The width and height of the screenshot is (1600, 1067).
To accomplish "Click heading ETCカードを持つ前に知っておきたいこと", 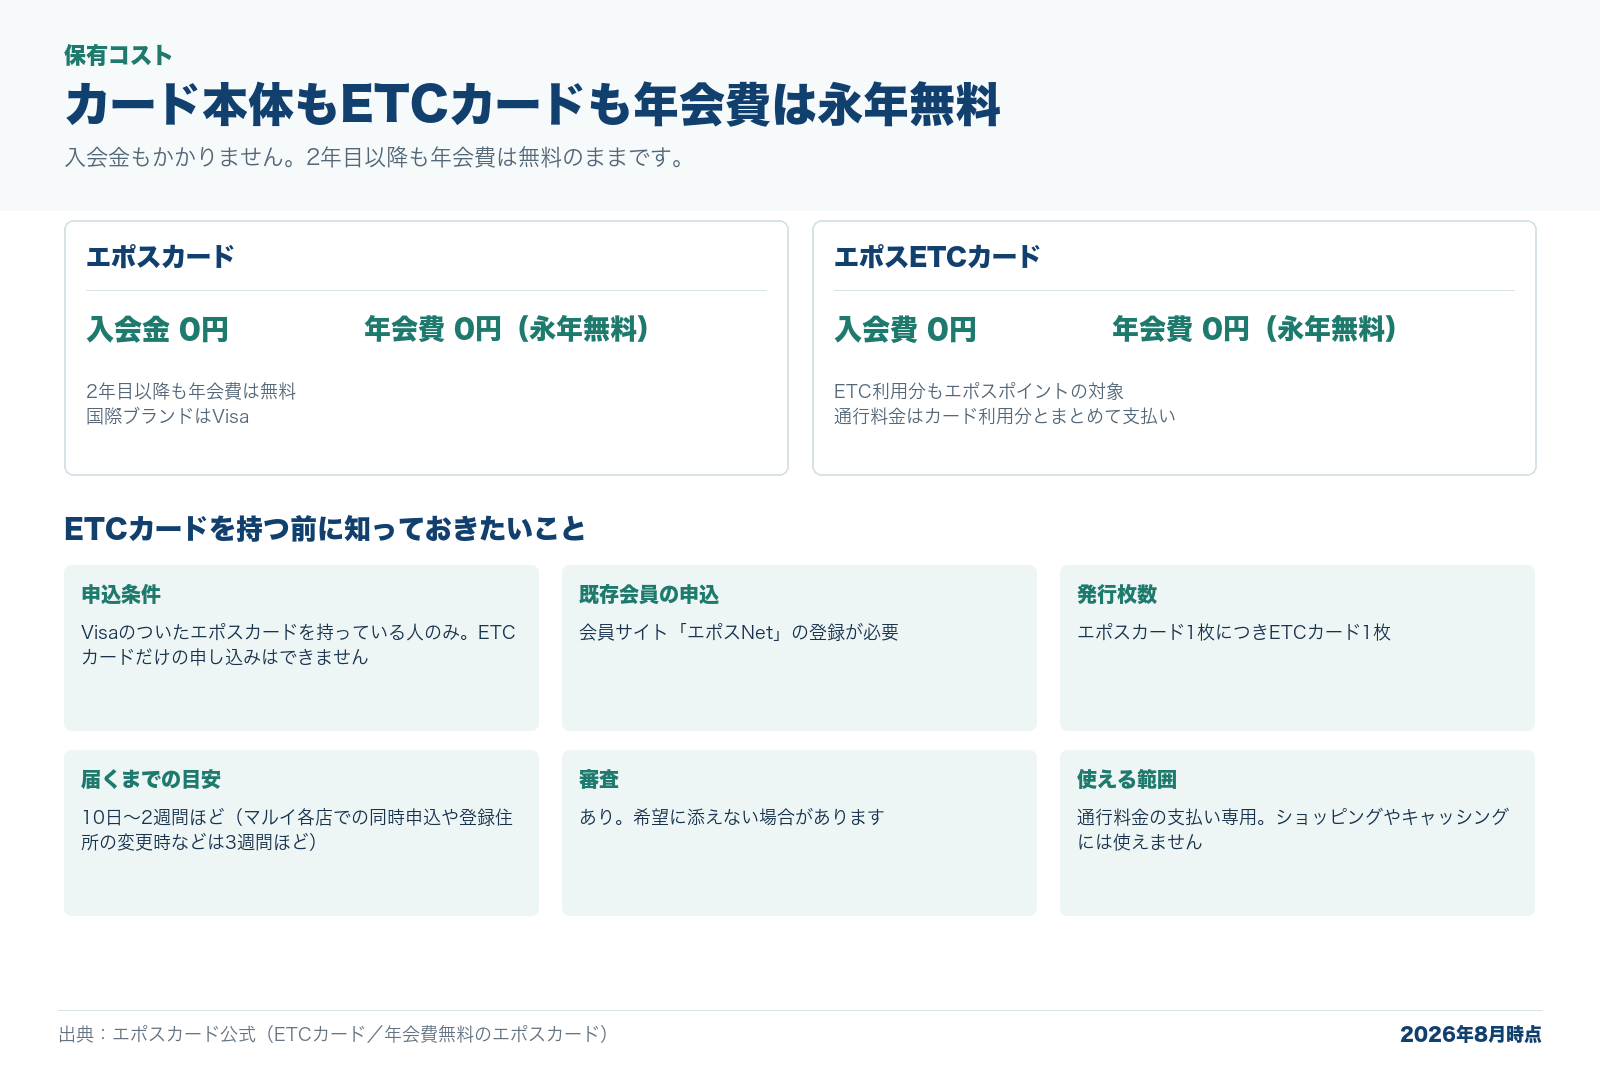I will pyautogui.click(x=325, y=529).
